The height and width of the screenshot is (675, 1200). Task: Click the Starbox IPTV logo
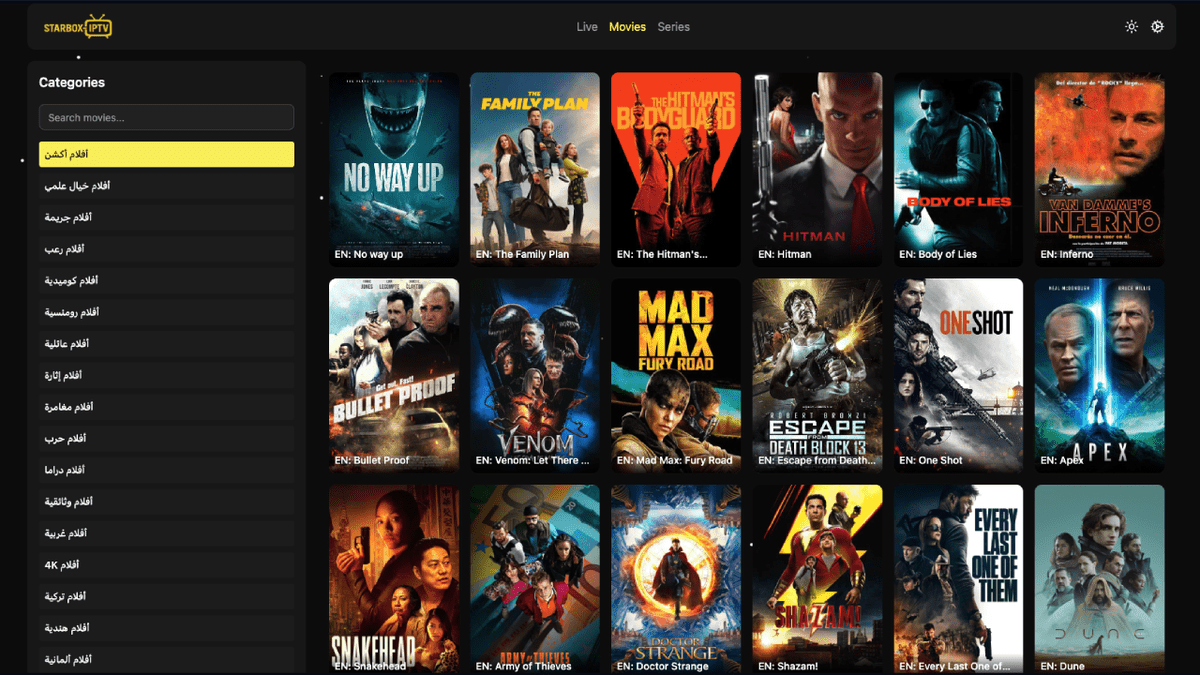tap(78, 27)
